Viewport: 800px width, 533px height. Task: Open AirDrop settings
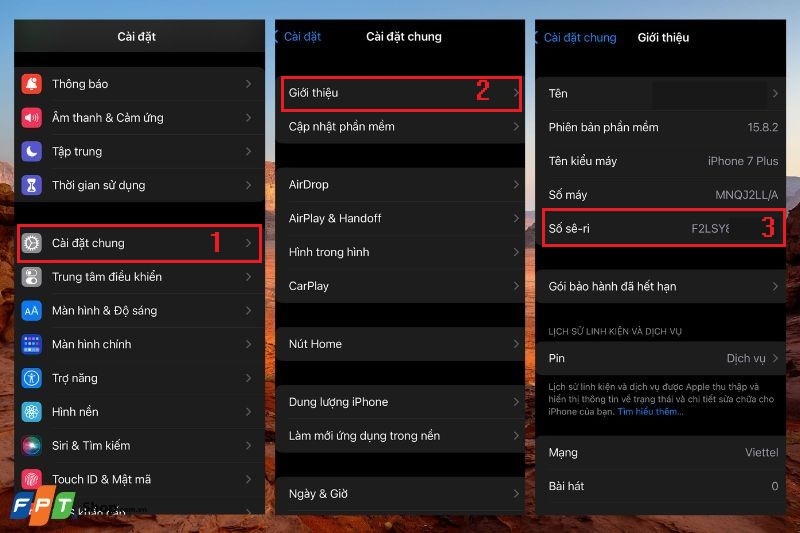(x=400, y=185)
